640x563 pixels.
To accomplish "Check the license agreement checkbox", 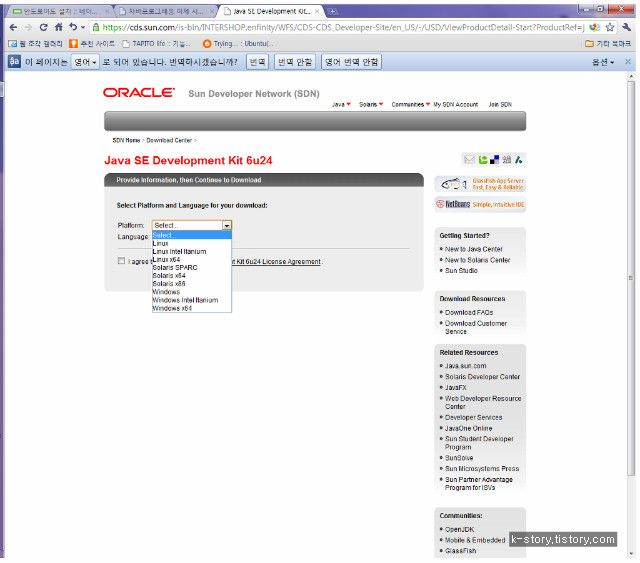I will tap(121, 260).
